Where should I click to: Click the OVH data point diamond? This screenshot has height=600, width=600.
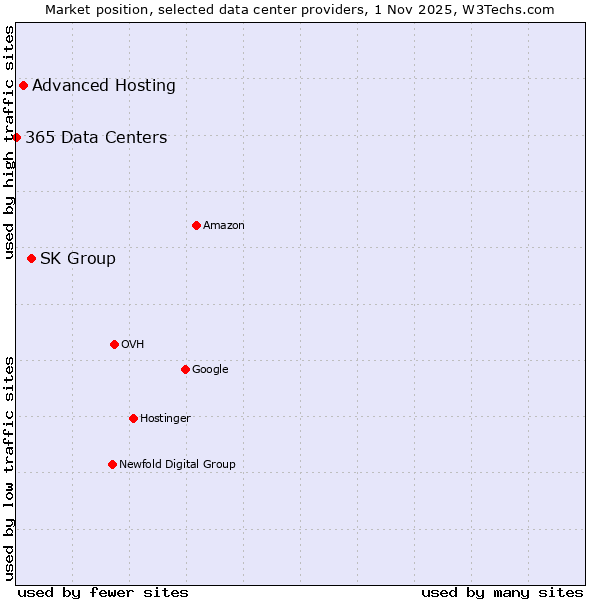pyautogui.click(x=114, y=344)
